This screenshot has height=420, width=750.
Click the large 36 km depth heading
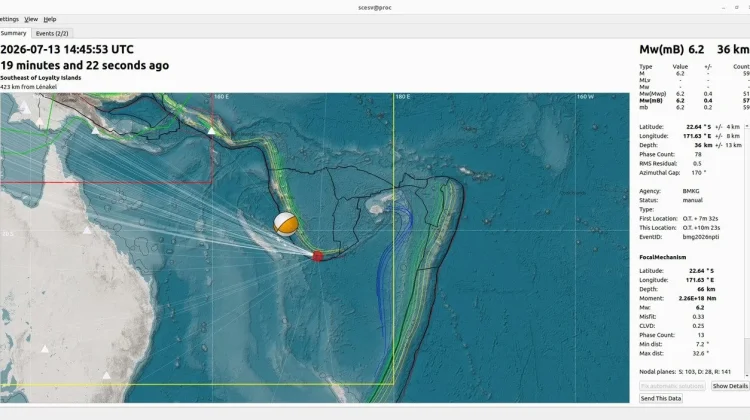733,50
